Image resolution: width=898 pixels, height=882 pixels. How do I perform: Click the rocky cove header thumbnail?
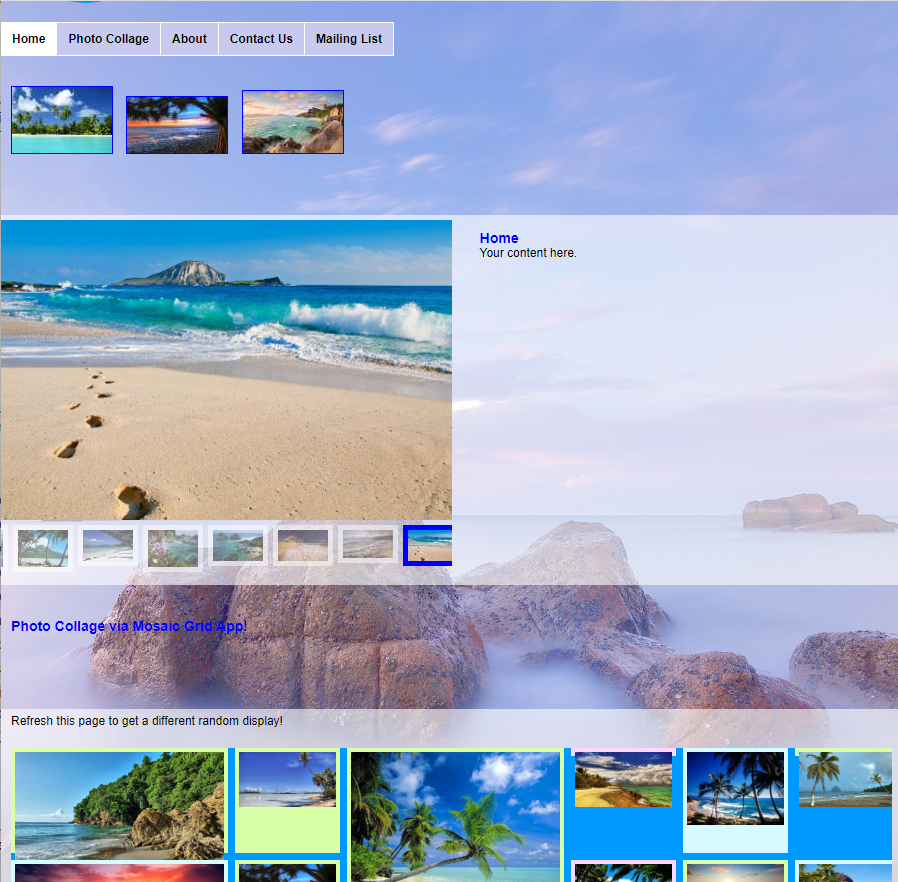(x=293, y=122)
